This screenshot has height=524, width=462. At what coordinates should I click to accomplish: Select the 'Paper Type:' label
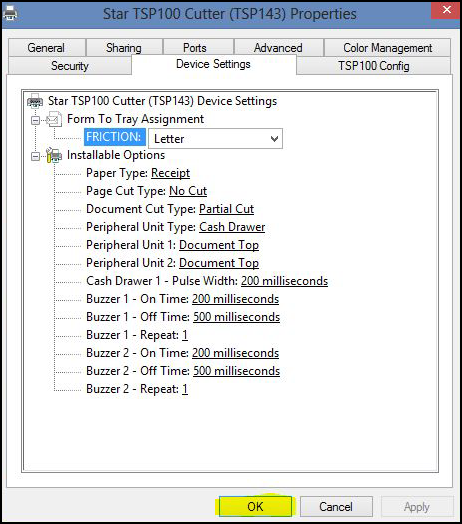click(117, 173)
